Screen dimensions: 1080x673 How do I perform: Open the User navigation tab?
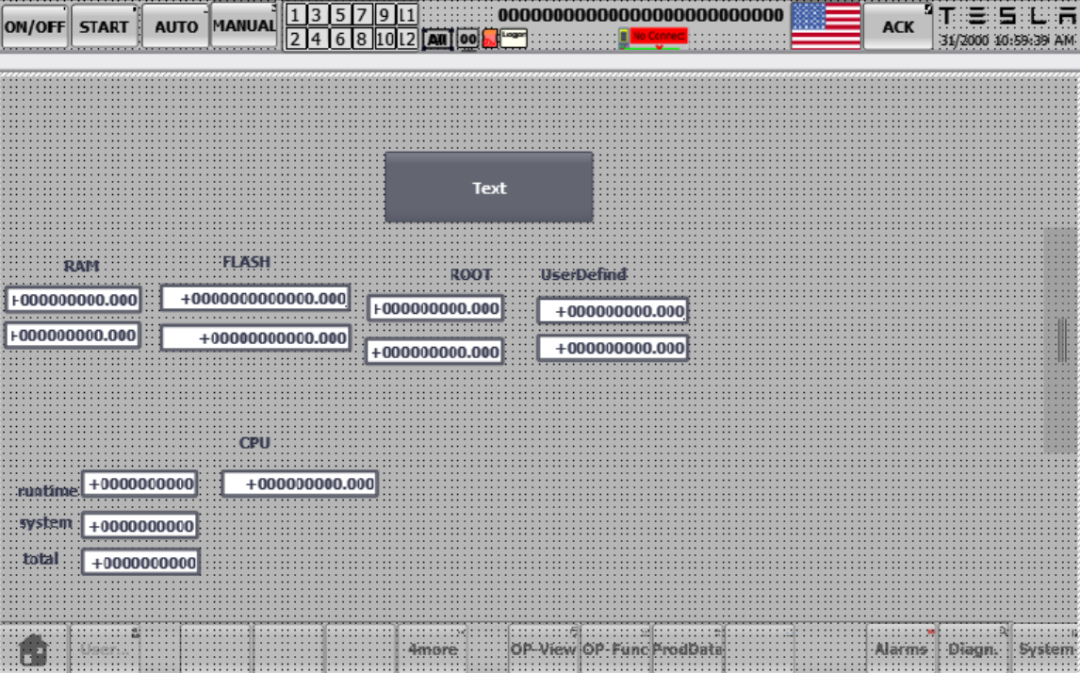click(105, 649)
